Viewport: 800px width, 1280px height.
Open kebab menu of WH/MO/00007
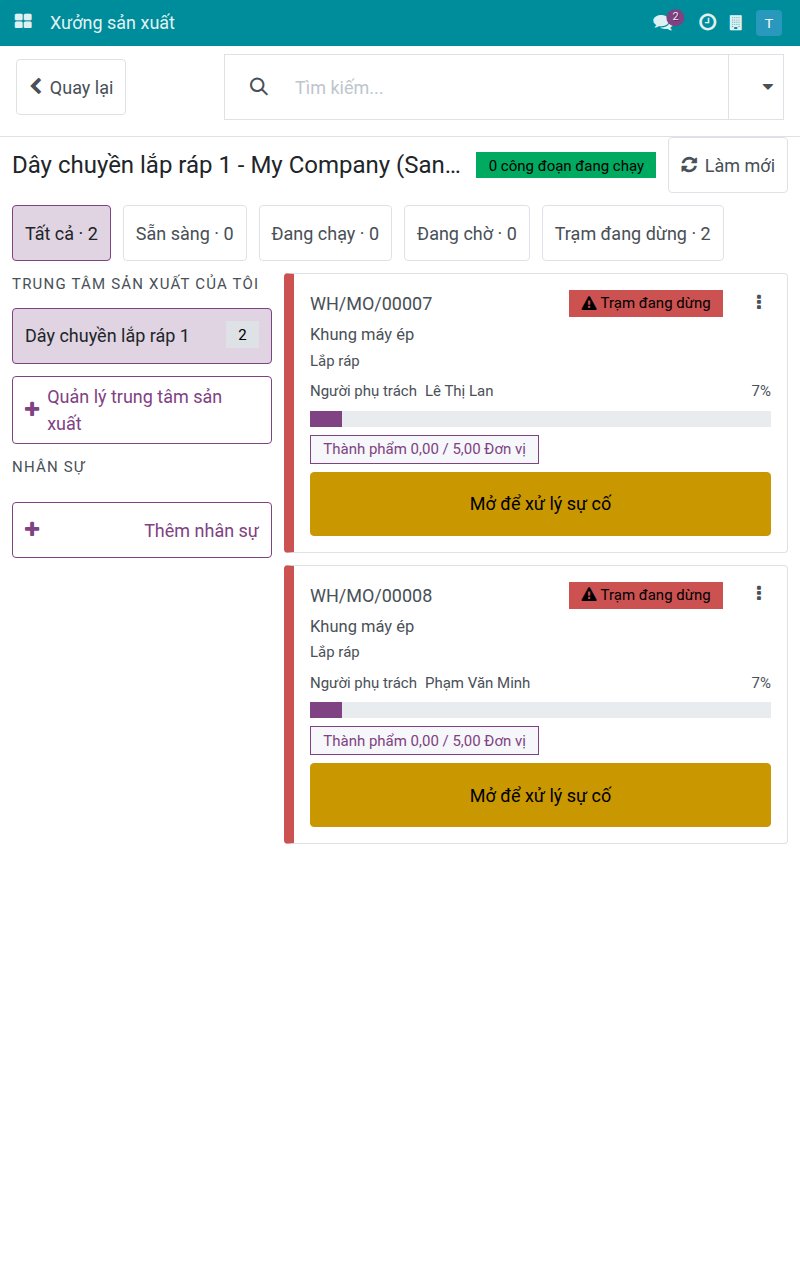(x=759, y=302)
